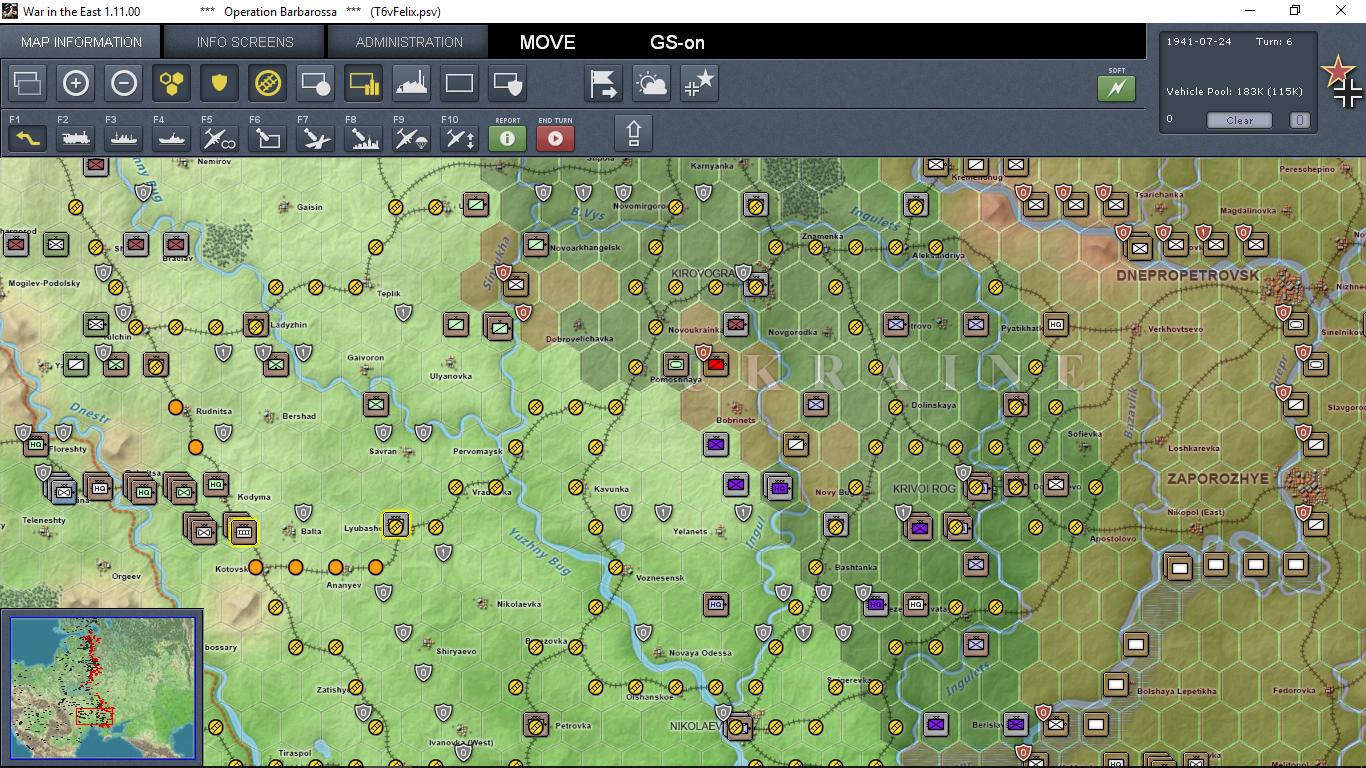This screenshot has width=1366, height=768.
Task: Click the flag with arrow icon
Action: pyautogui.click(x=604, y=83)
